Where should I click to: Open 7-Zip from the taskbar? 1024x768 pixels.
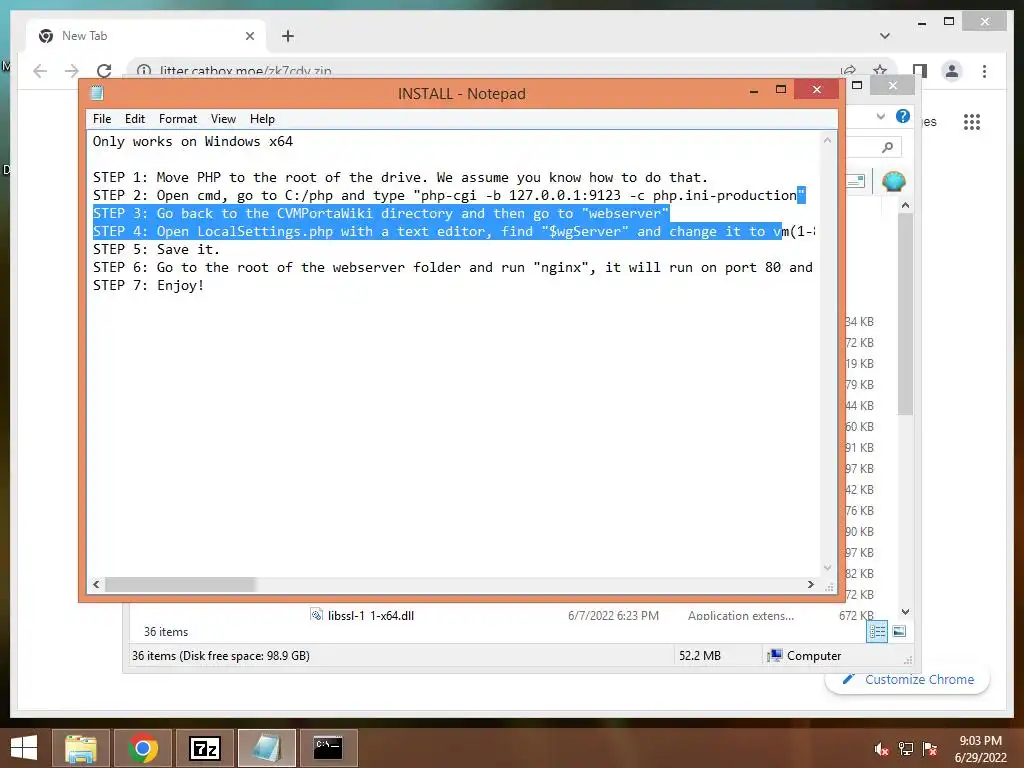click(x=205, y=748)
